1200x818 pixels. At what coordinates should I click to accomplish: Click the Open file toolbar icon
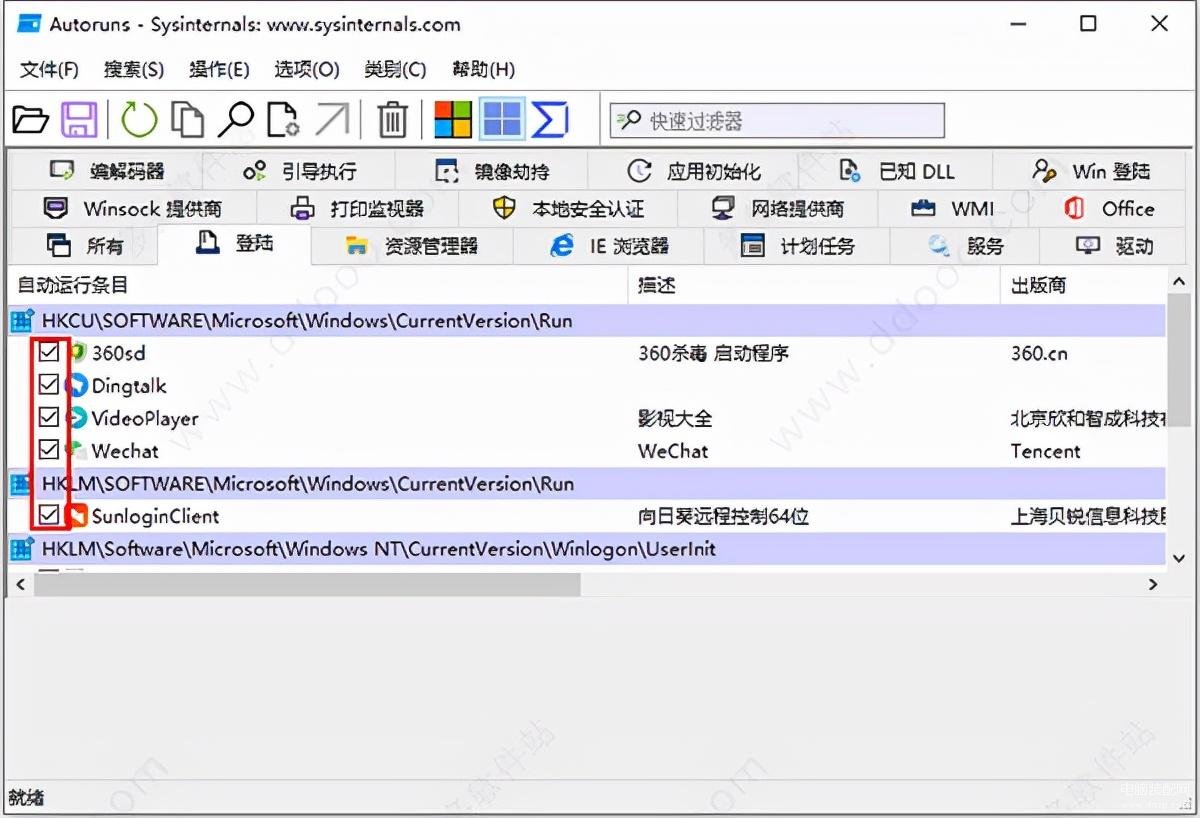click(x=30, y=121)
